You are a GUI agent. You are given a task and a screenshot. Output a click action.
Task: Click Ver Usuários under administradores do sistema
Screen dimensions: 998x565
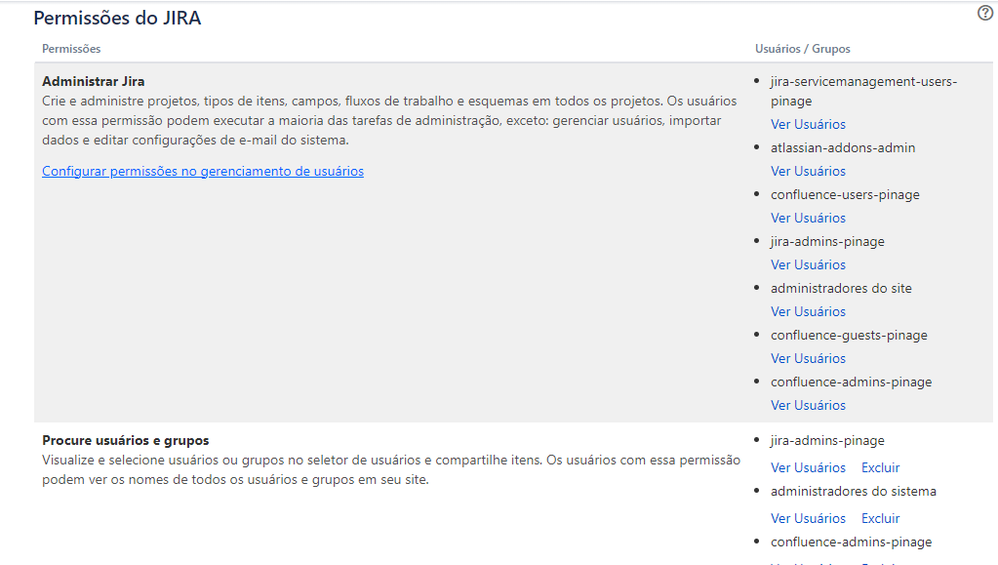808,519
